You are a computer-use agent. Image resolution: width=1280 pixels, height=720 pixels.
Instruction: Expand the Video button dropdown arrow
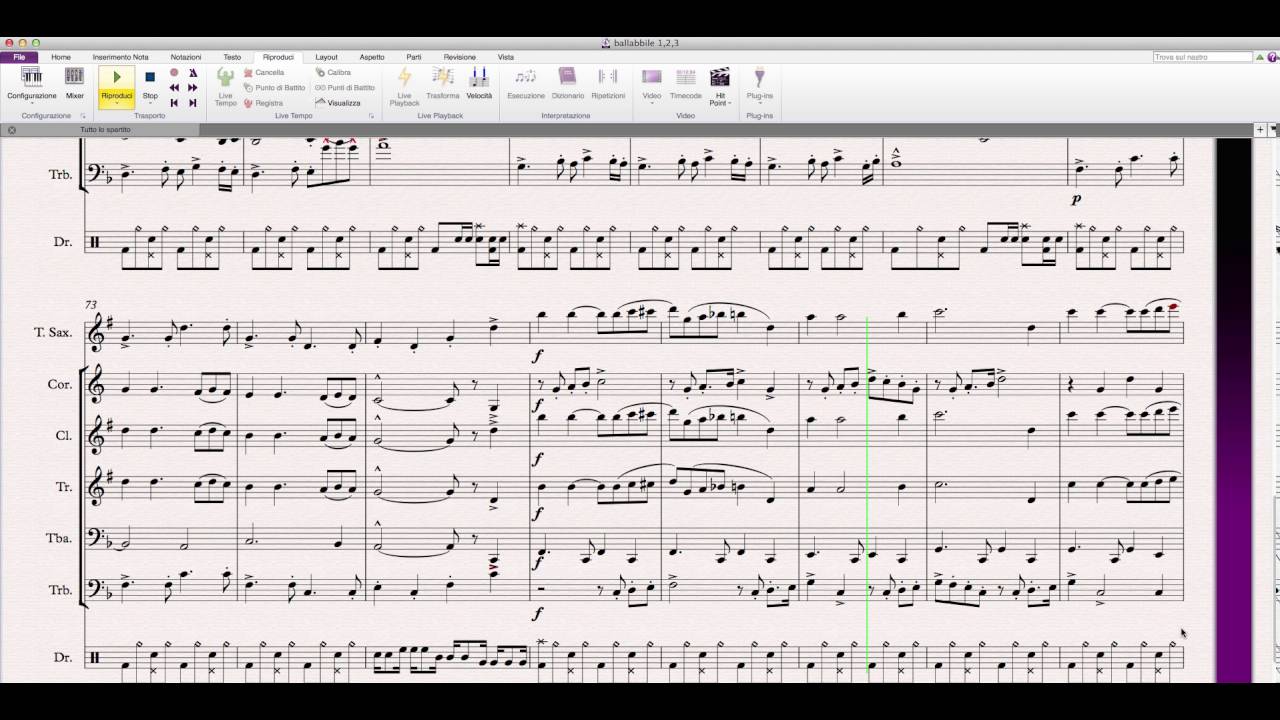pyautogui.click(x=652, y=104)
